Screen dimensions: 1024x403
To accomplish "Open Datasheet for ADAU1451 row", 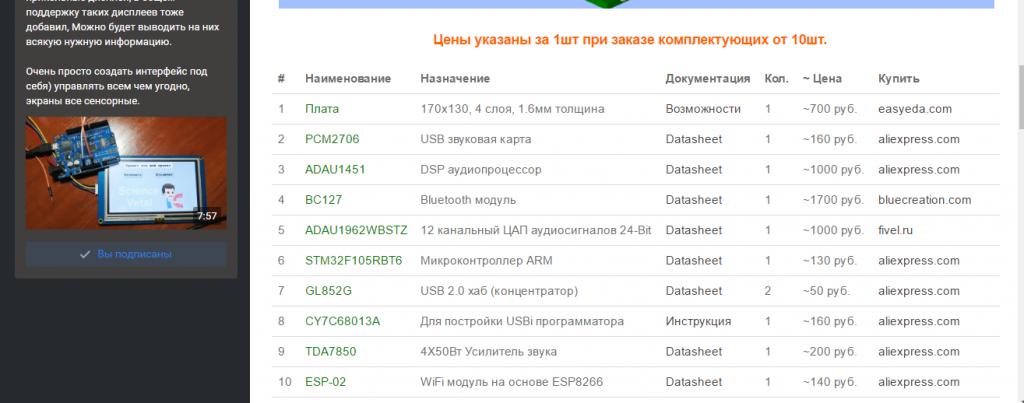I will click(x=694, y=170).
